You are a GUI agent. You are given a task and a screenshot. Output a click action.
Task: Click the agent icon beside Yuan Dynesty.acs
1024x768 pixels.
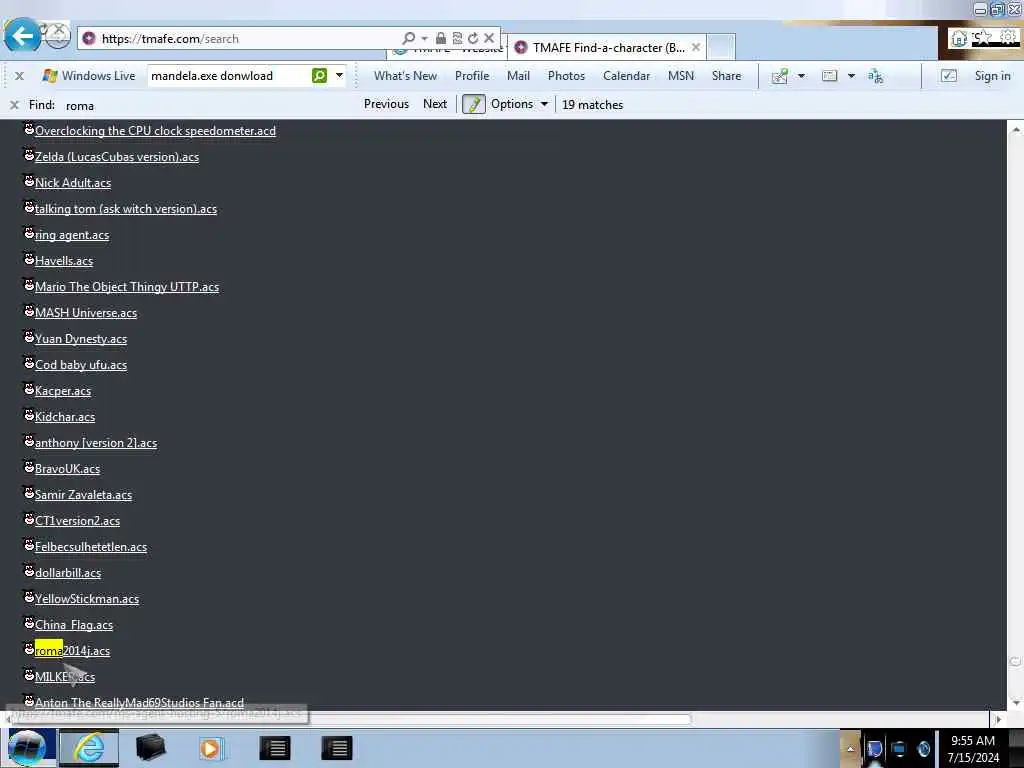29,337
